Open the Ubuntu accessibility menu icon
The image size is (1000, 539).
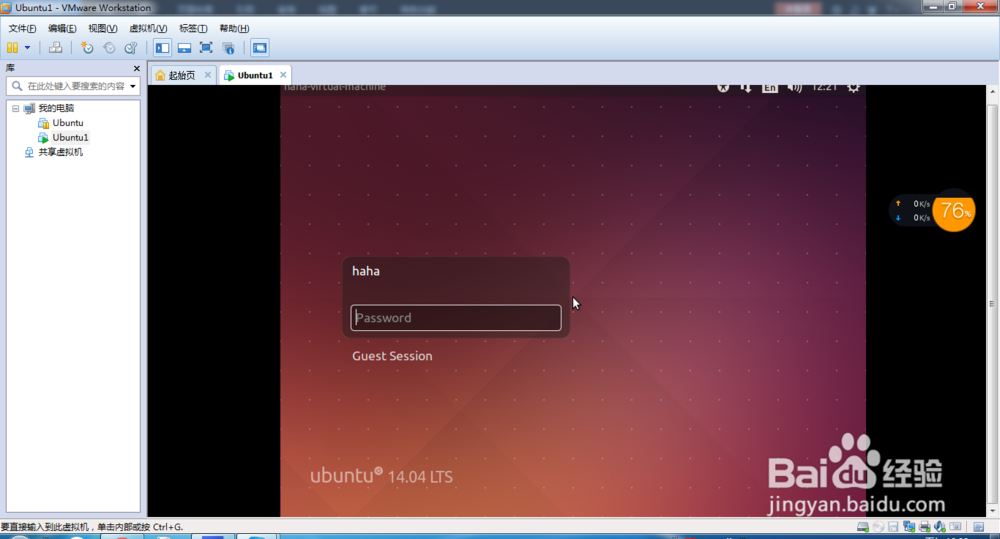click(x=723, y=87)
